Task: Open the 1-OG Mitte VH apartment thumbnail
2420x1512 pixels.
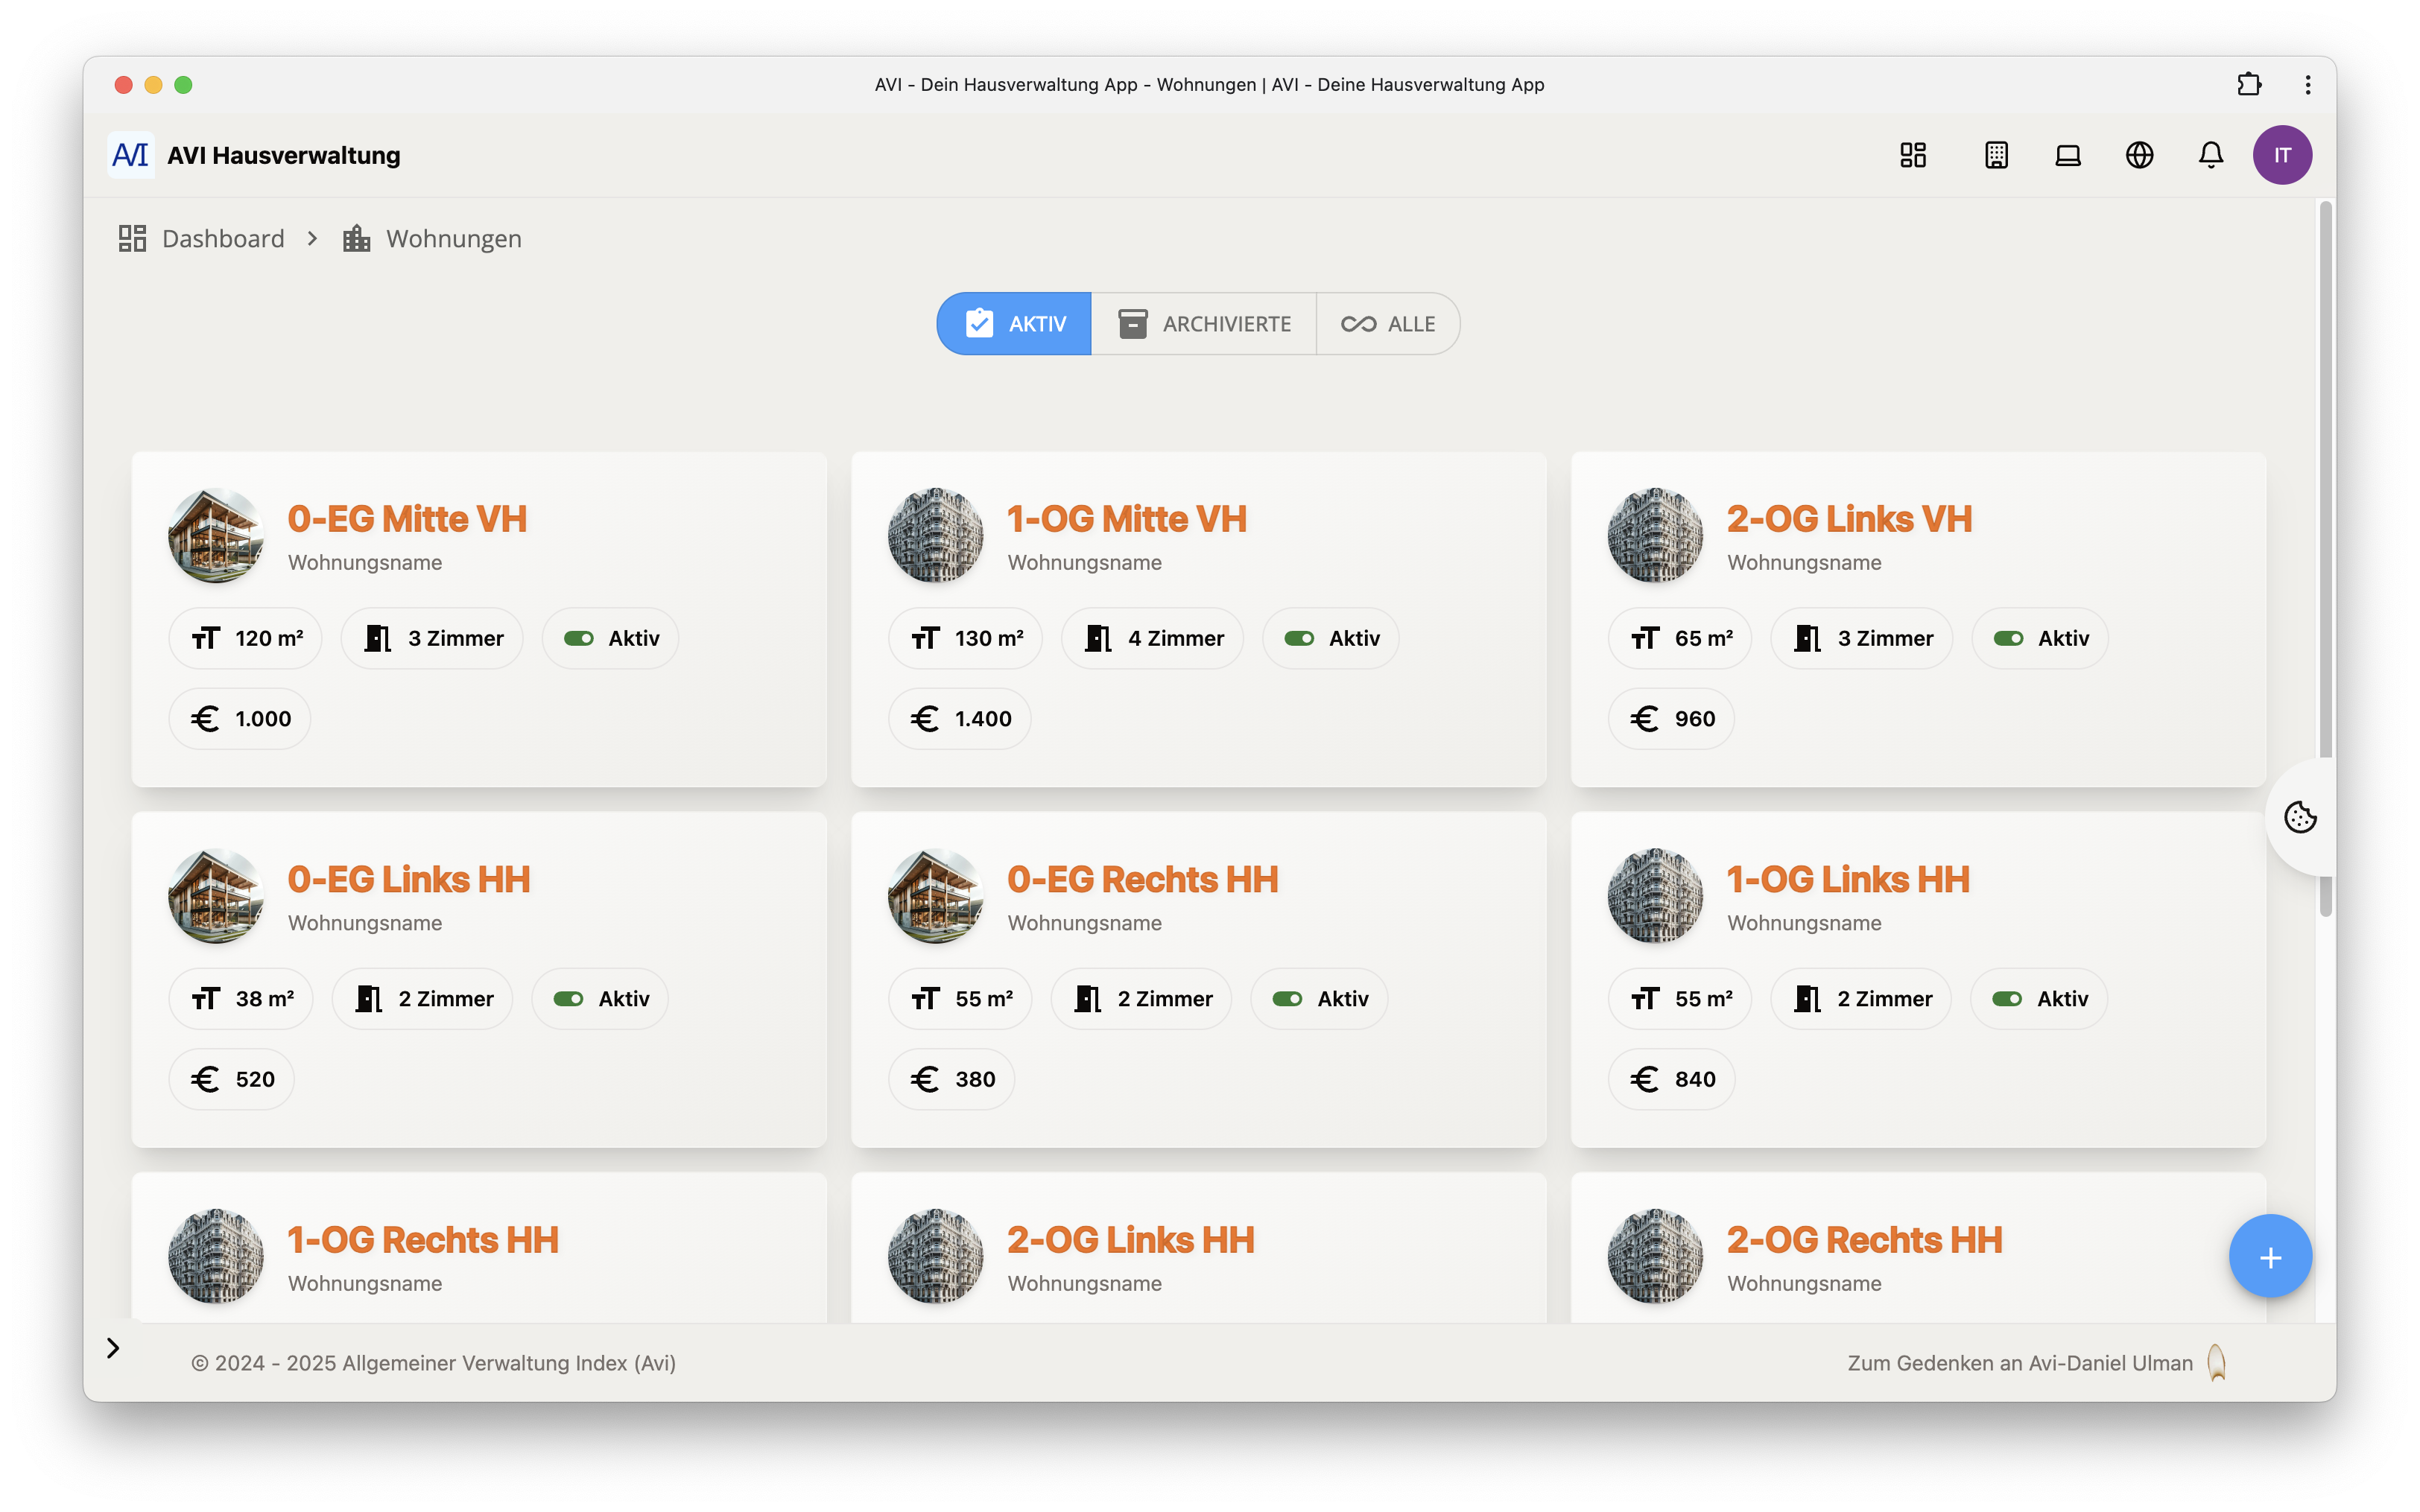Action: 935,535
